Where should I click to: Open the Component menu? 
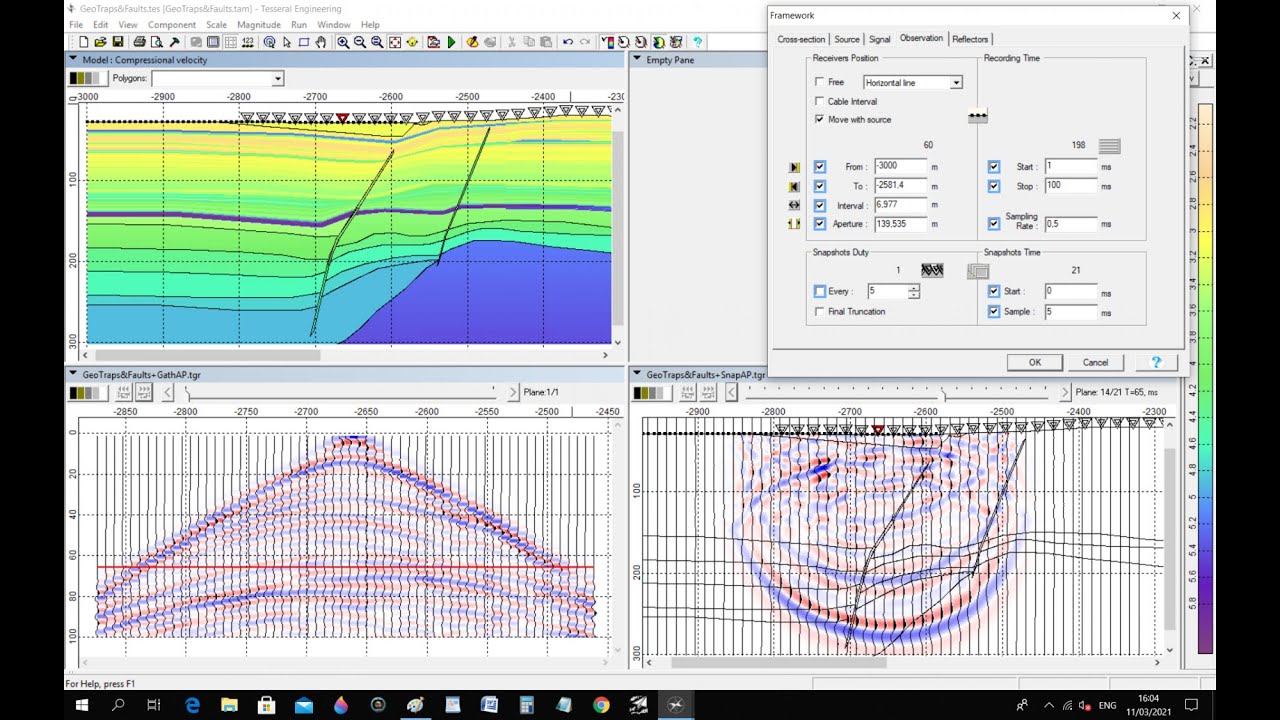(x=172, y=24)
